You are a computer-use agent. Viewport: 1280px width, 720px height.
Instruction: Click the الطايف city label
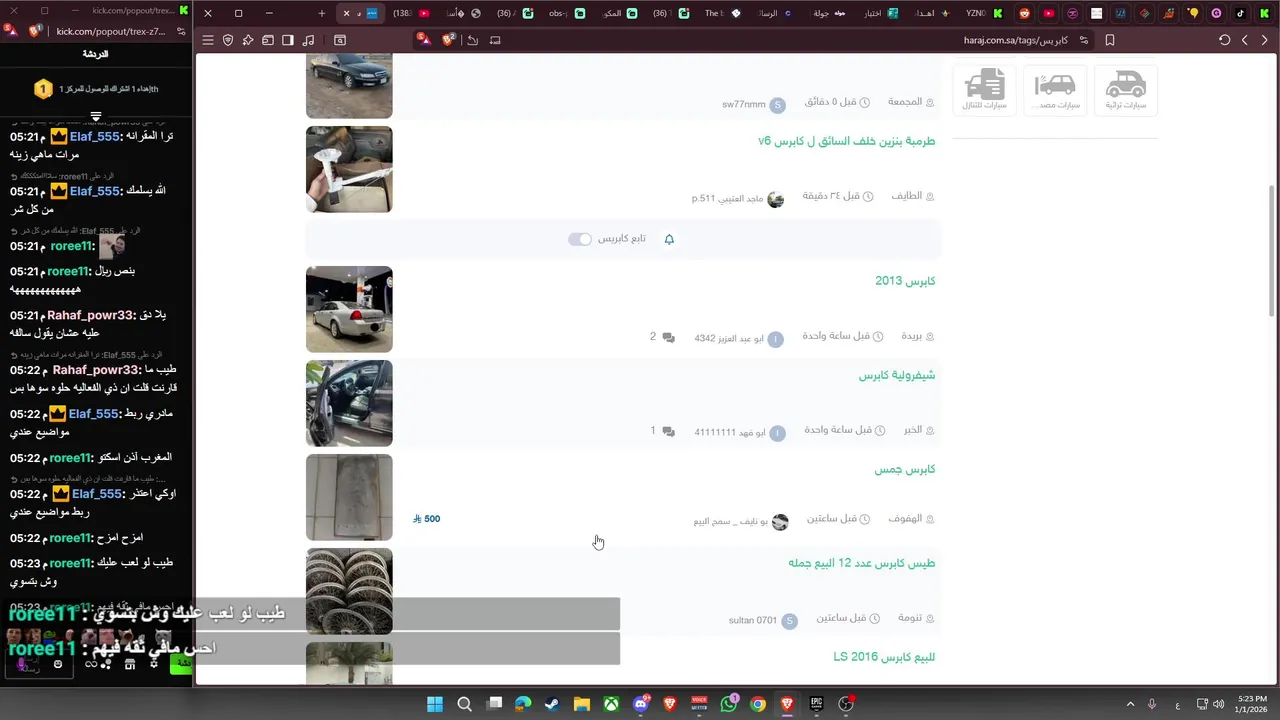tap(907, 196)
